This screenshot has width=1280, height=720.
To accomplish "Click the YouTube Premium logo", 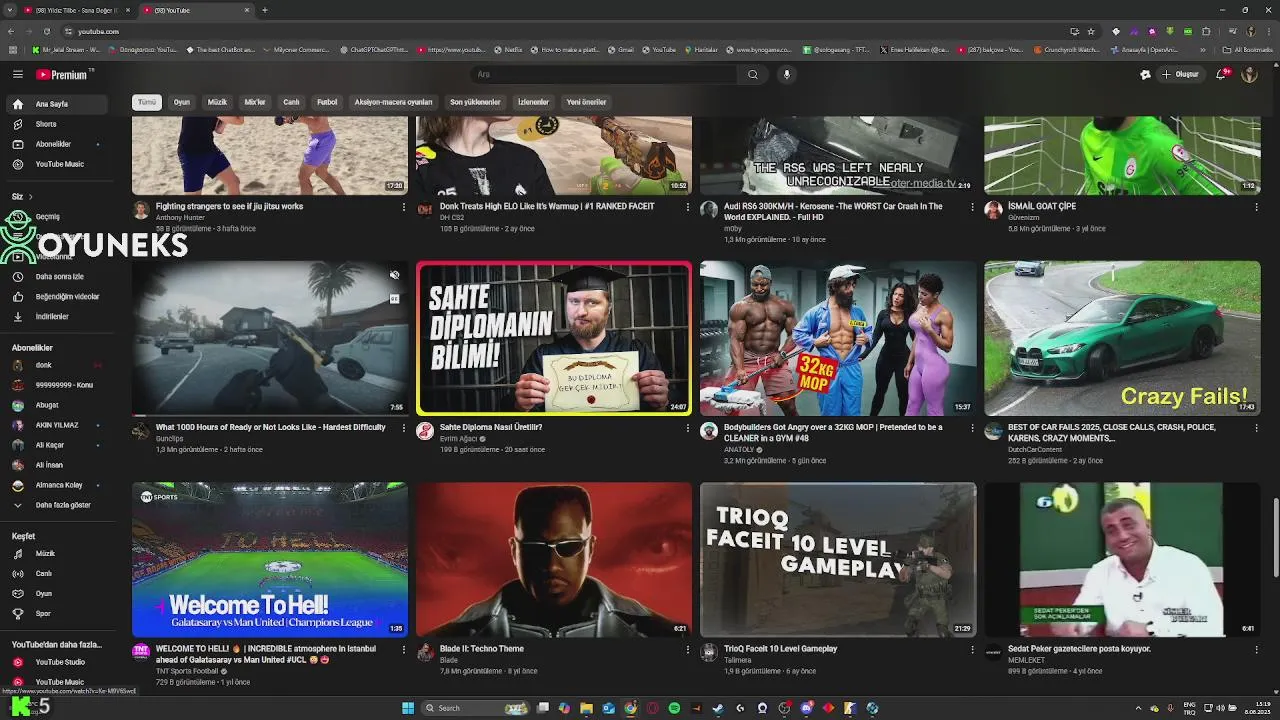I will 64,74.
